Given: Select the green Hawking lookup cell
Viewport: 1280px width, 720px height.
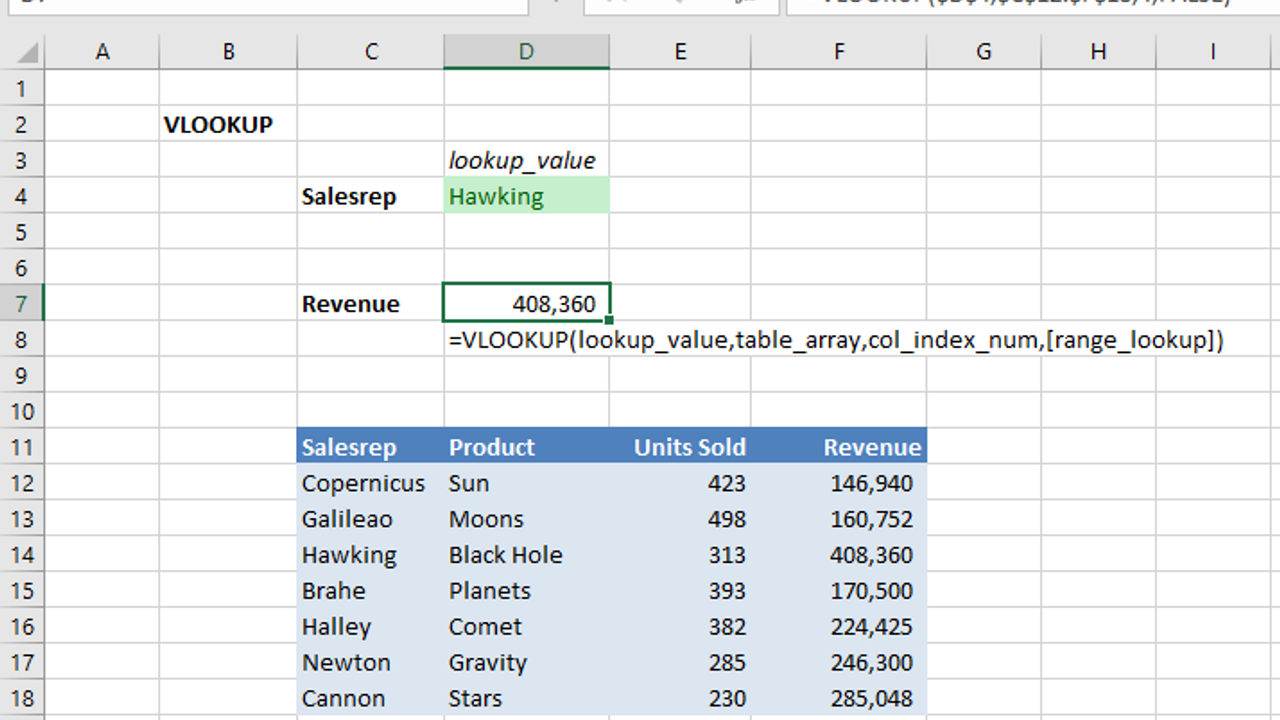Looking at the screenshot, I should 527,197.
